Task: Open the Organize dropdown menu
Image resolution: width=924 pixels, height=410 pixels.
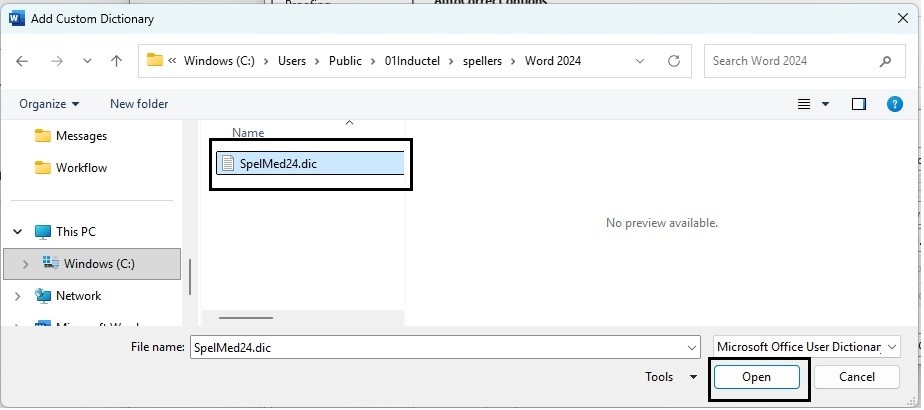Action: click(x=49, y=104)
